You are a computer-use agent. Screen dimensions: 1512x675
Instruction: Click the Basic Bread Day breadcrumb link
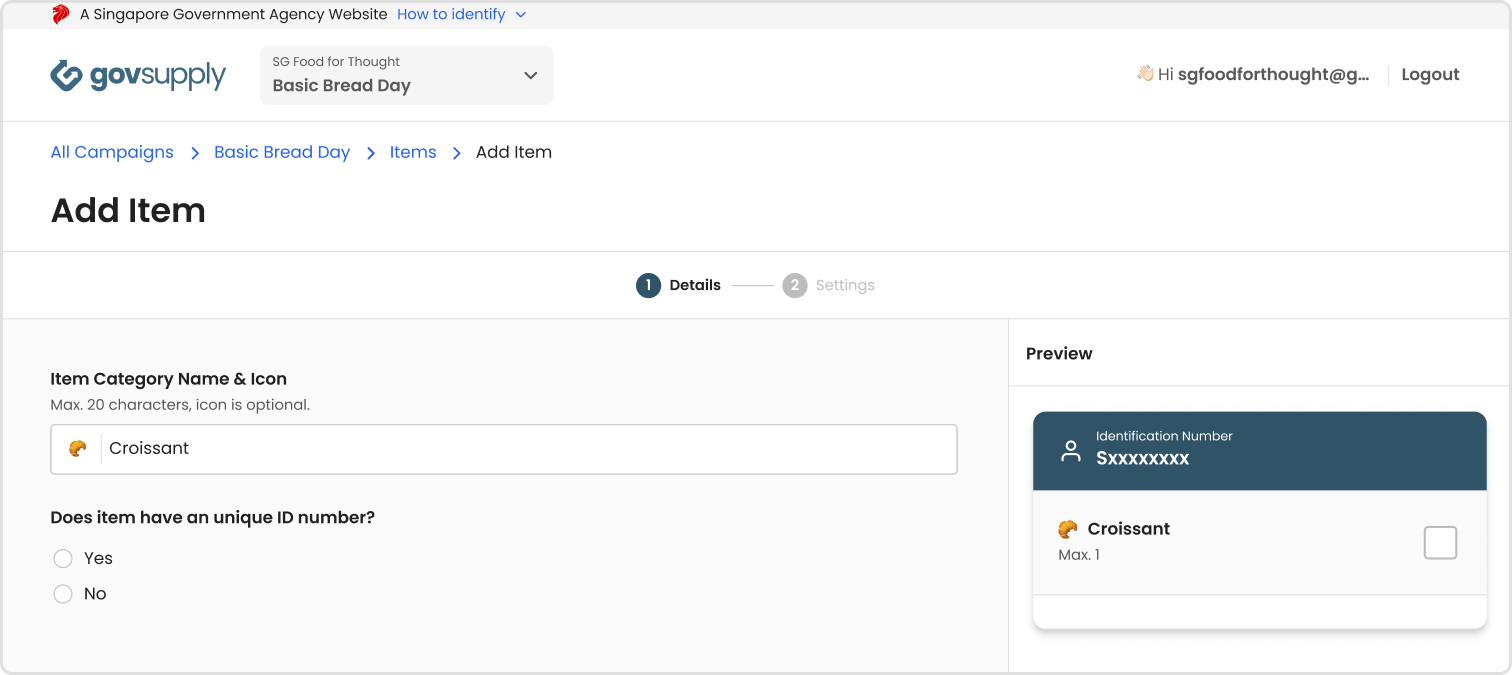click(x=282, y=152)
